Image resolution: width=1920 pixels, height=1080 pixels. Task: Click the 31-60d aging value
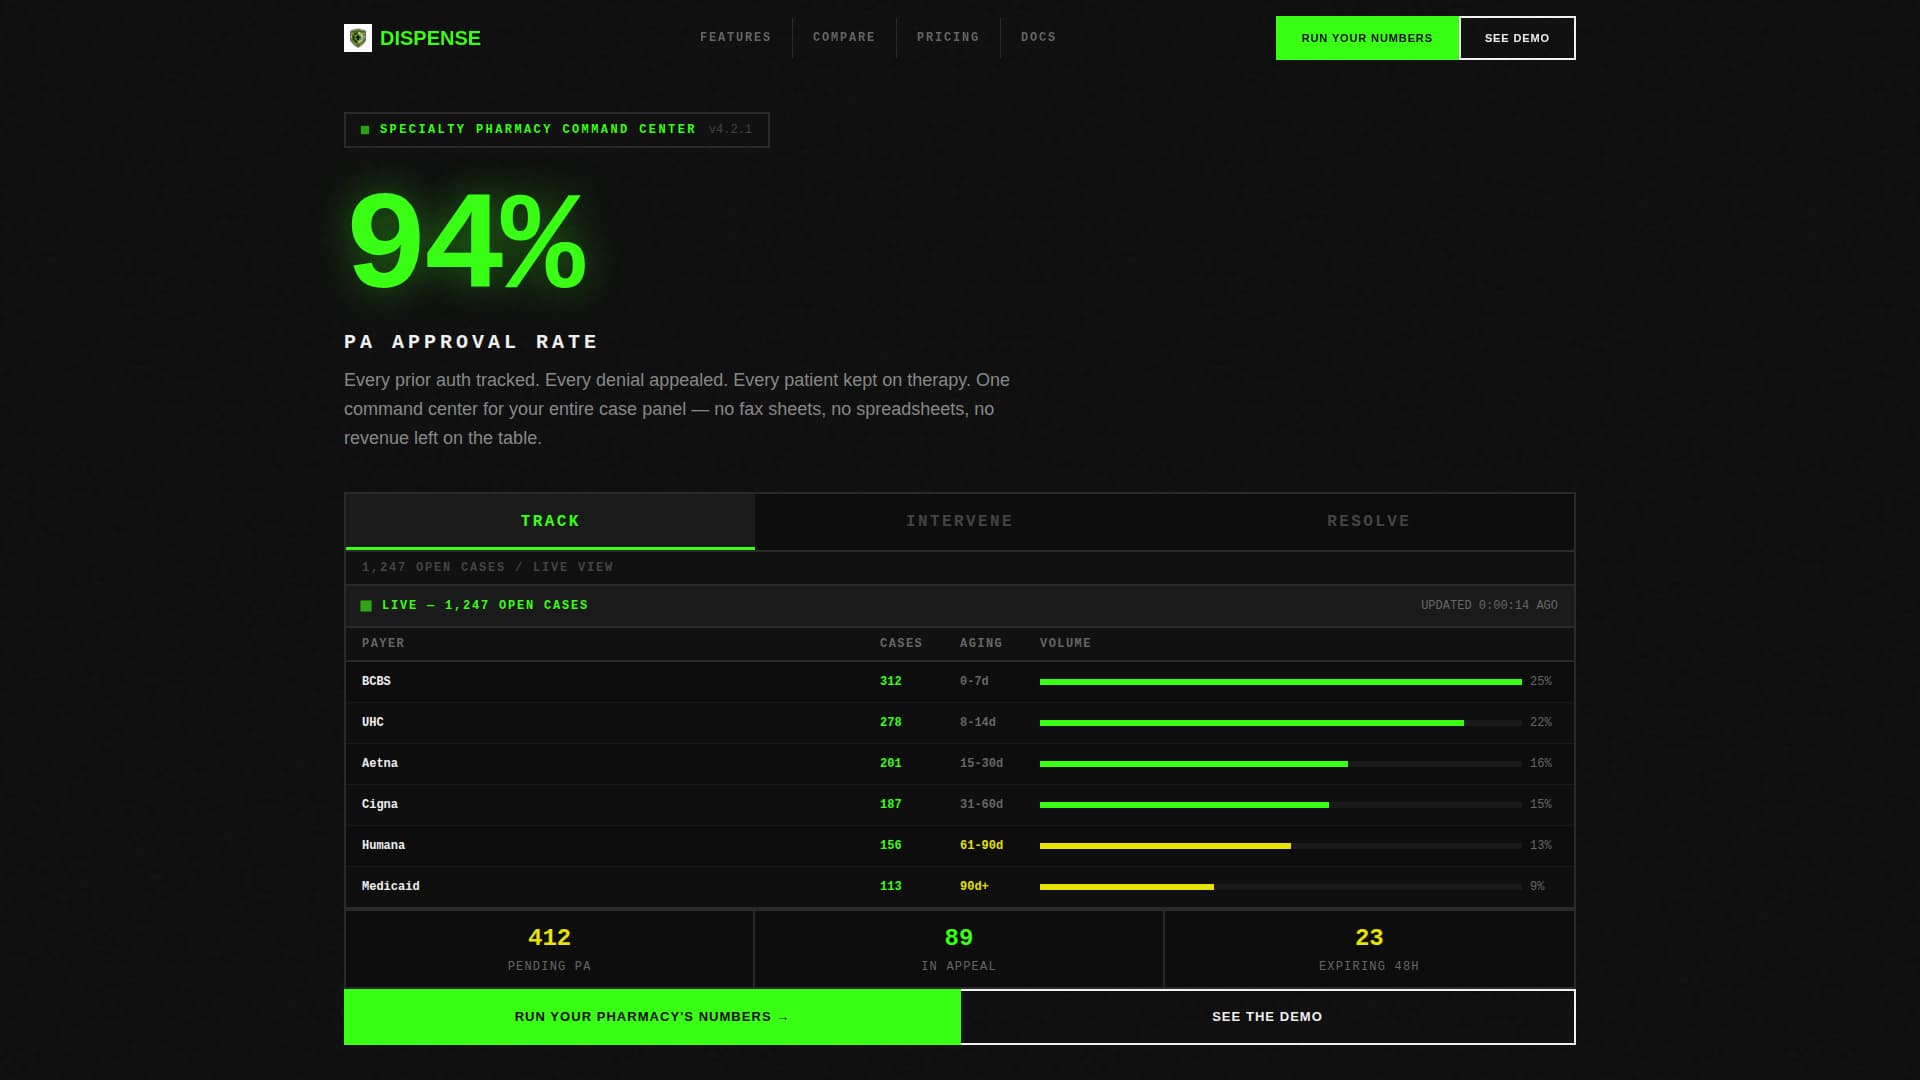click(981, 804)
